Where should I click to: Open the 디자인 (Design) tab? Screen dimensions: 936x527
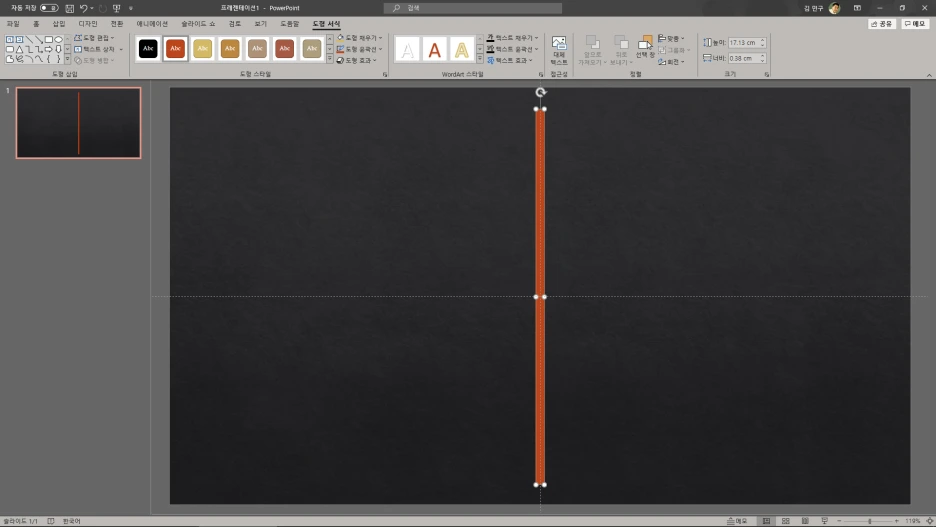88,24
